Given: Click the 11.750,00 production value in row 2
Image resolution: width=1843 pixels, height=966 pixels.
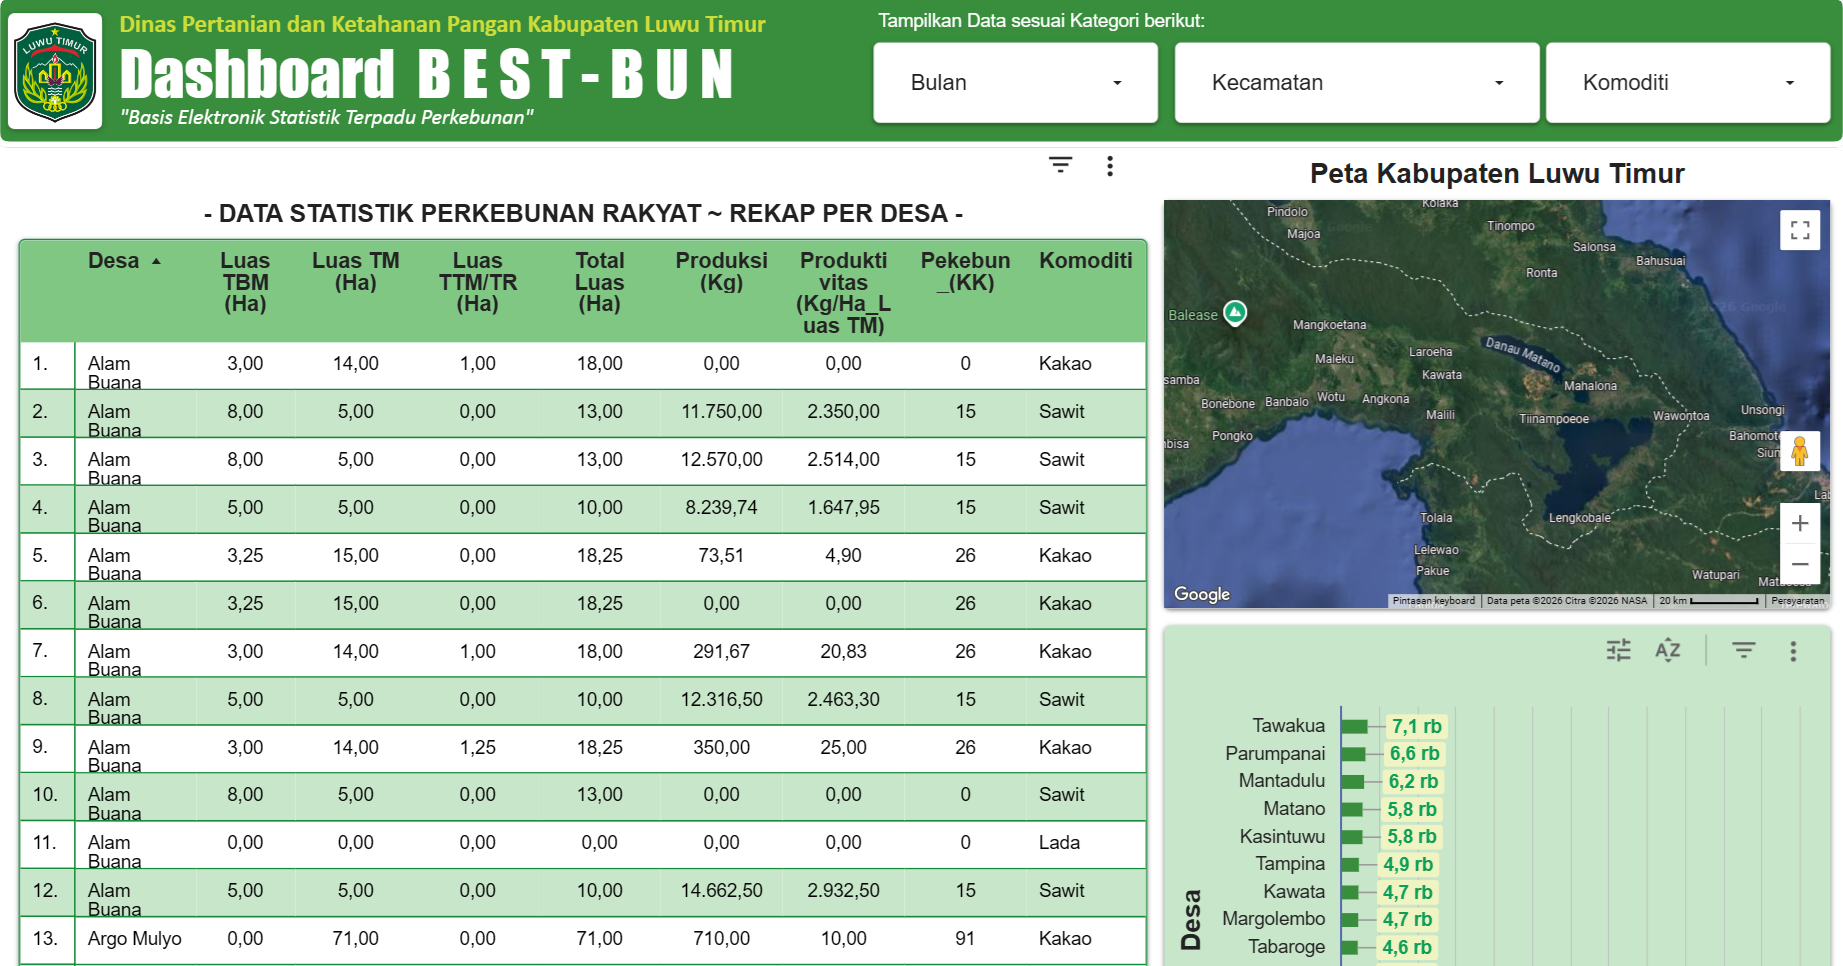Looking at the screenshot, I should tap(722, 412).
